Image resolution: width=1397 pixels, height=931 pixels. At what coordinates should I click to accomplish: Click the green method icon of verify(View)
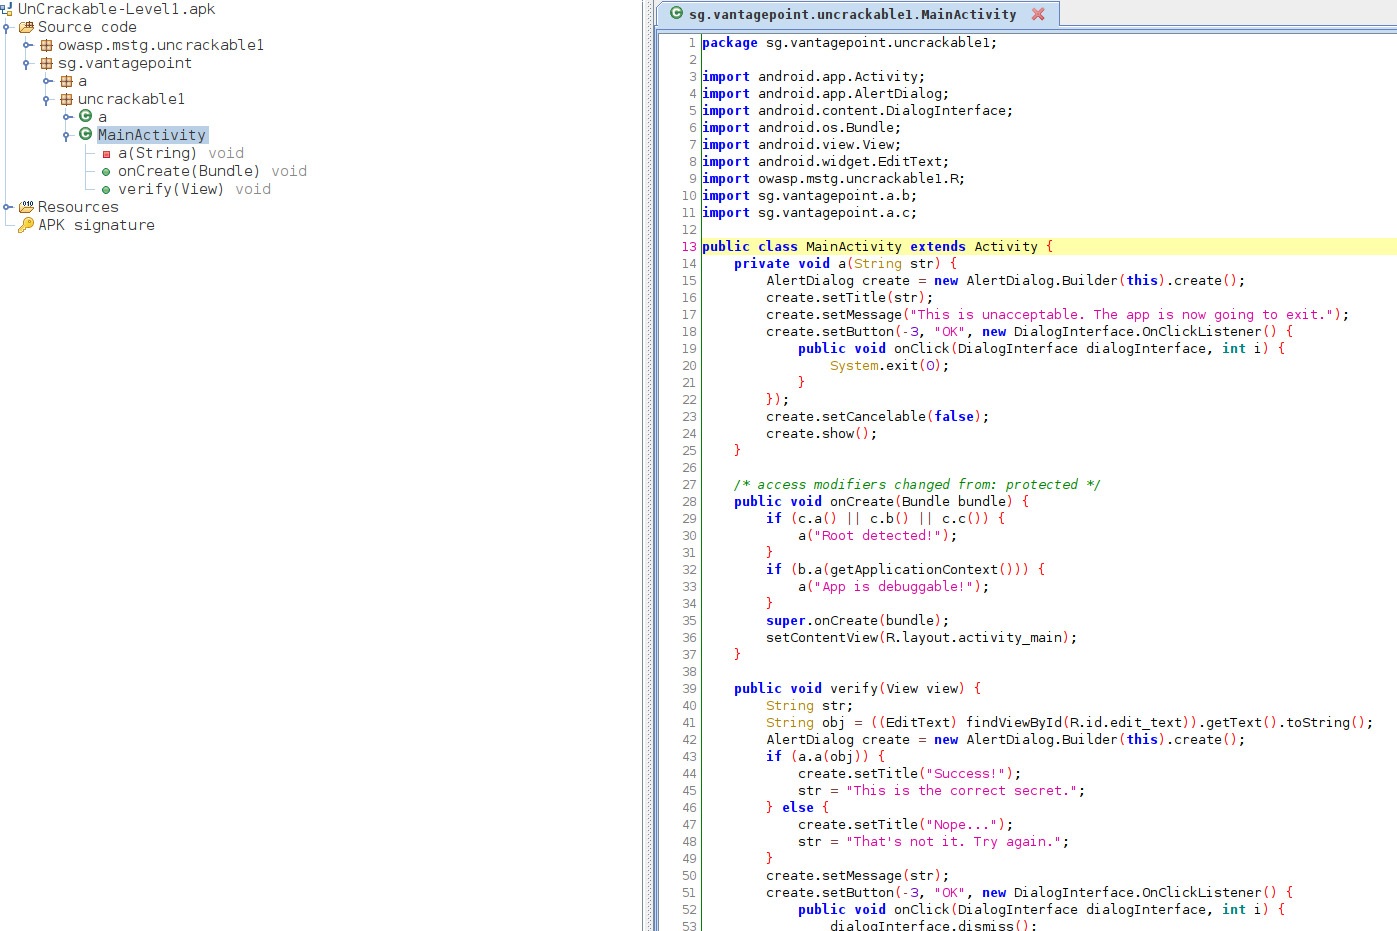pos(106,190)
